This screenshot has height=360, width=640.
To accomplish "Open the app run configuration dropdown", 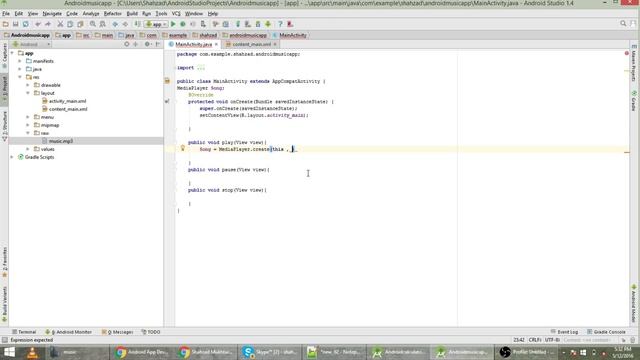I will pyautogui.click(x=156, y=24).
